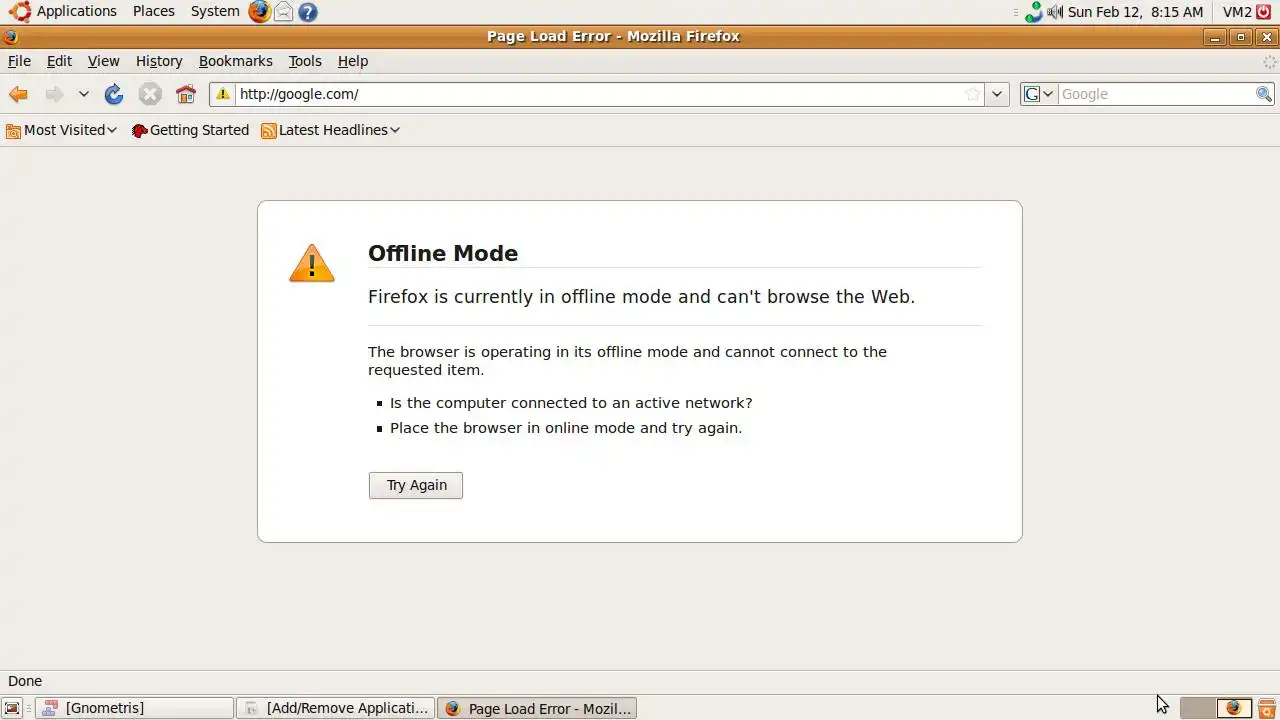Image resolution: width=1280 pixels, height=720 pixels.
Task: Open the System menu in top panel
Action: point(215,11)
